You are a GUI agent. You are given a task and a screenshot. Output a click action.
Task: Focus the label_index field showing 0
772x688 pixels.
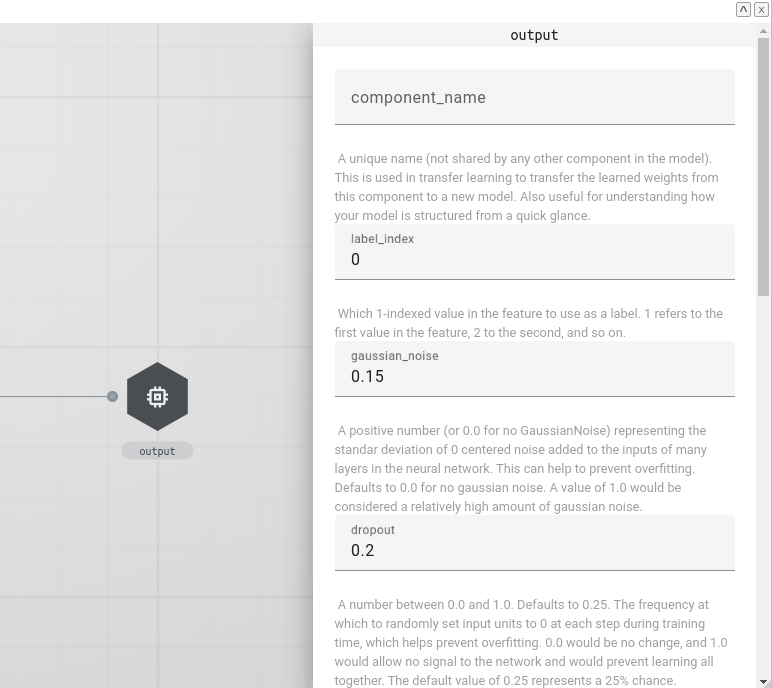click(x=534, y=259)
